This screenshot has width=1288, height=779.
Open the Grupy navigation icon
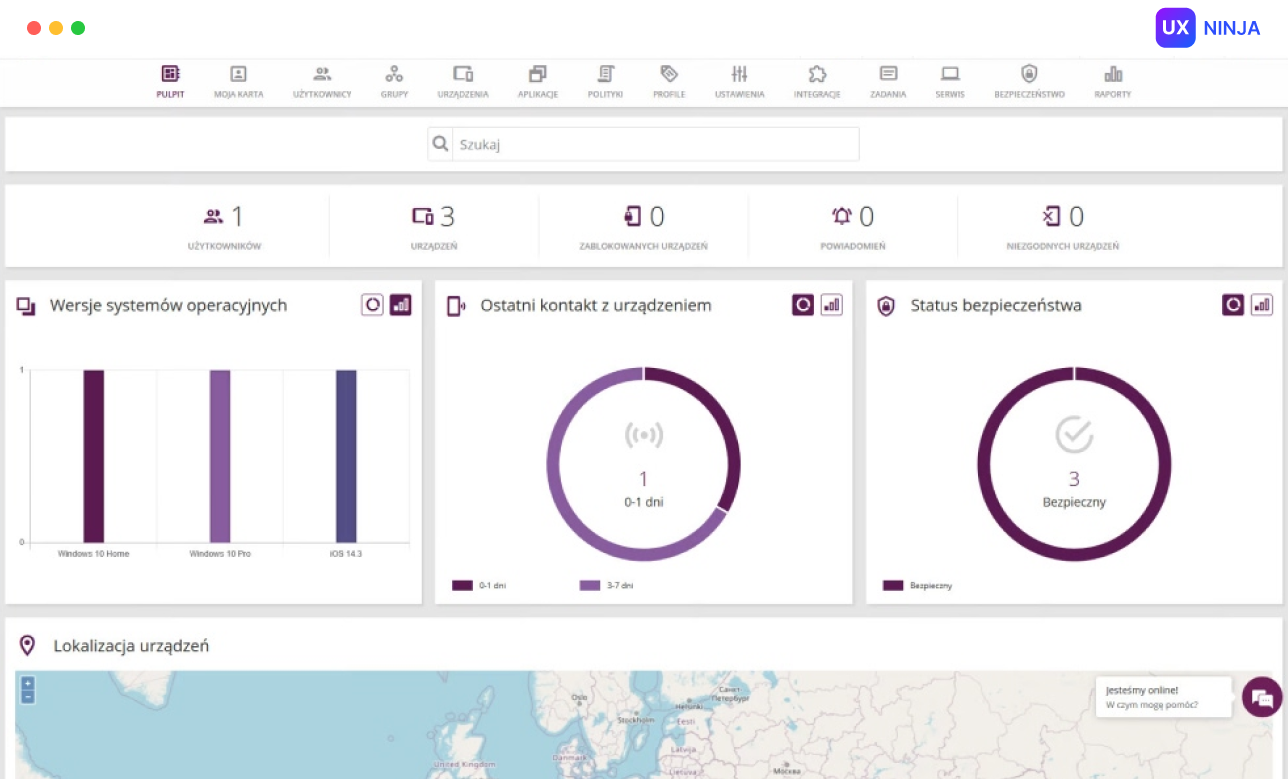coord(394,74)
